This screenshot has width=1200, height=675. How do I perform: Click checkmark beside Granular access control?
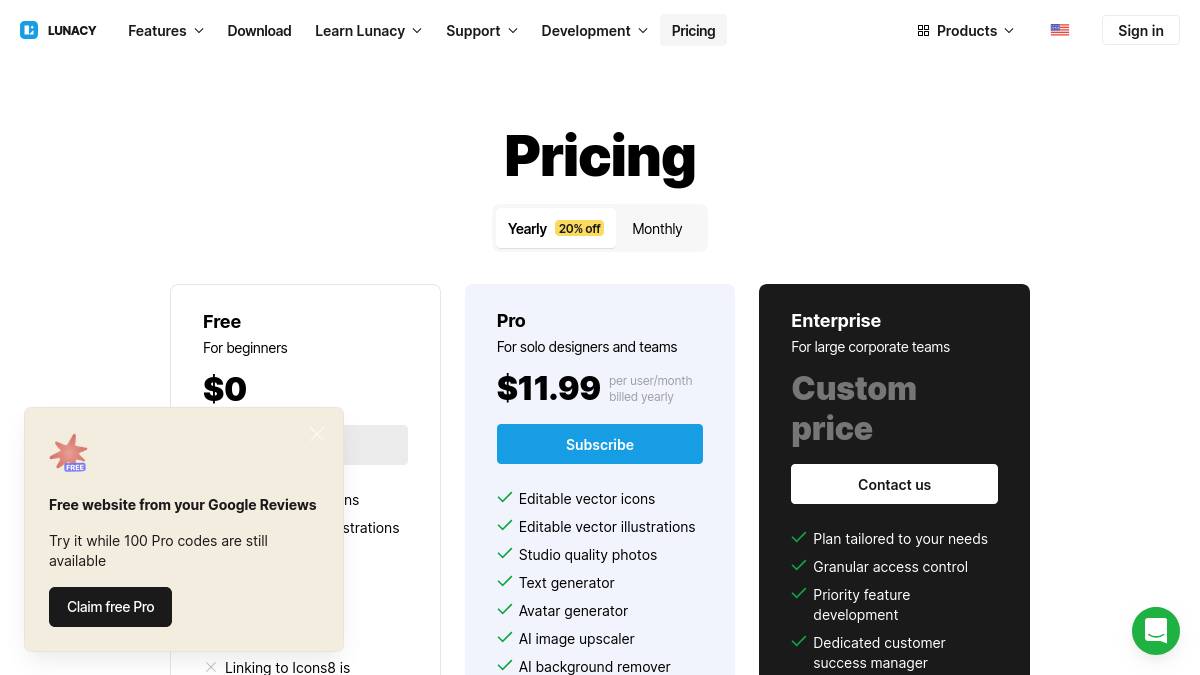tap(799, 565)
